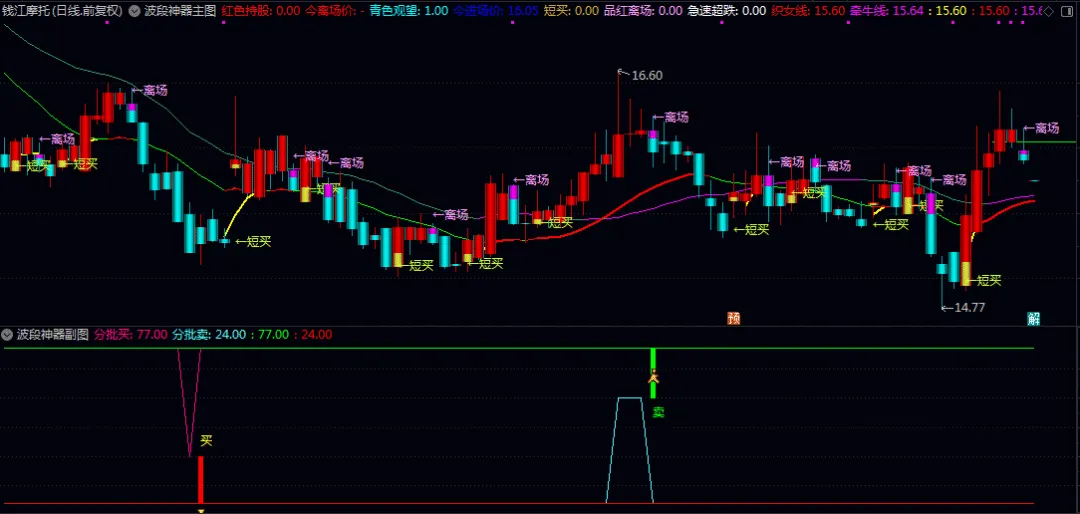1080x514 pixels.
Task: Click the 离场 label nearest the 16.60 peak
Action: pyautogui.click(x=676, y=118)
